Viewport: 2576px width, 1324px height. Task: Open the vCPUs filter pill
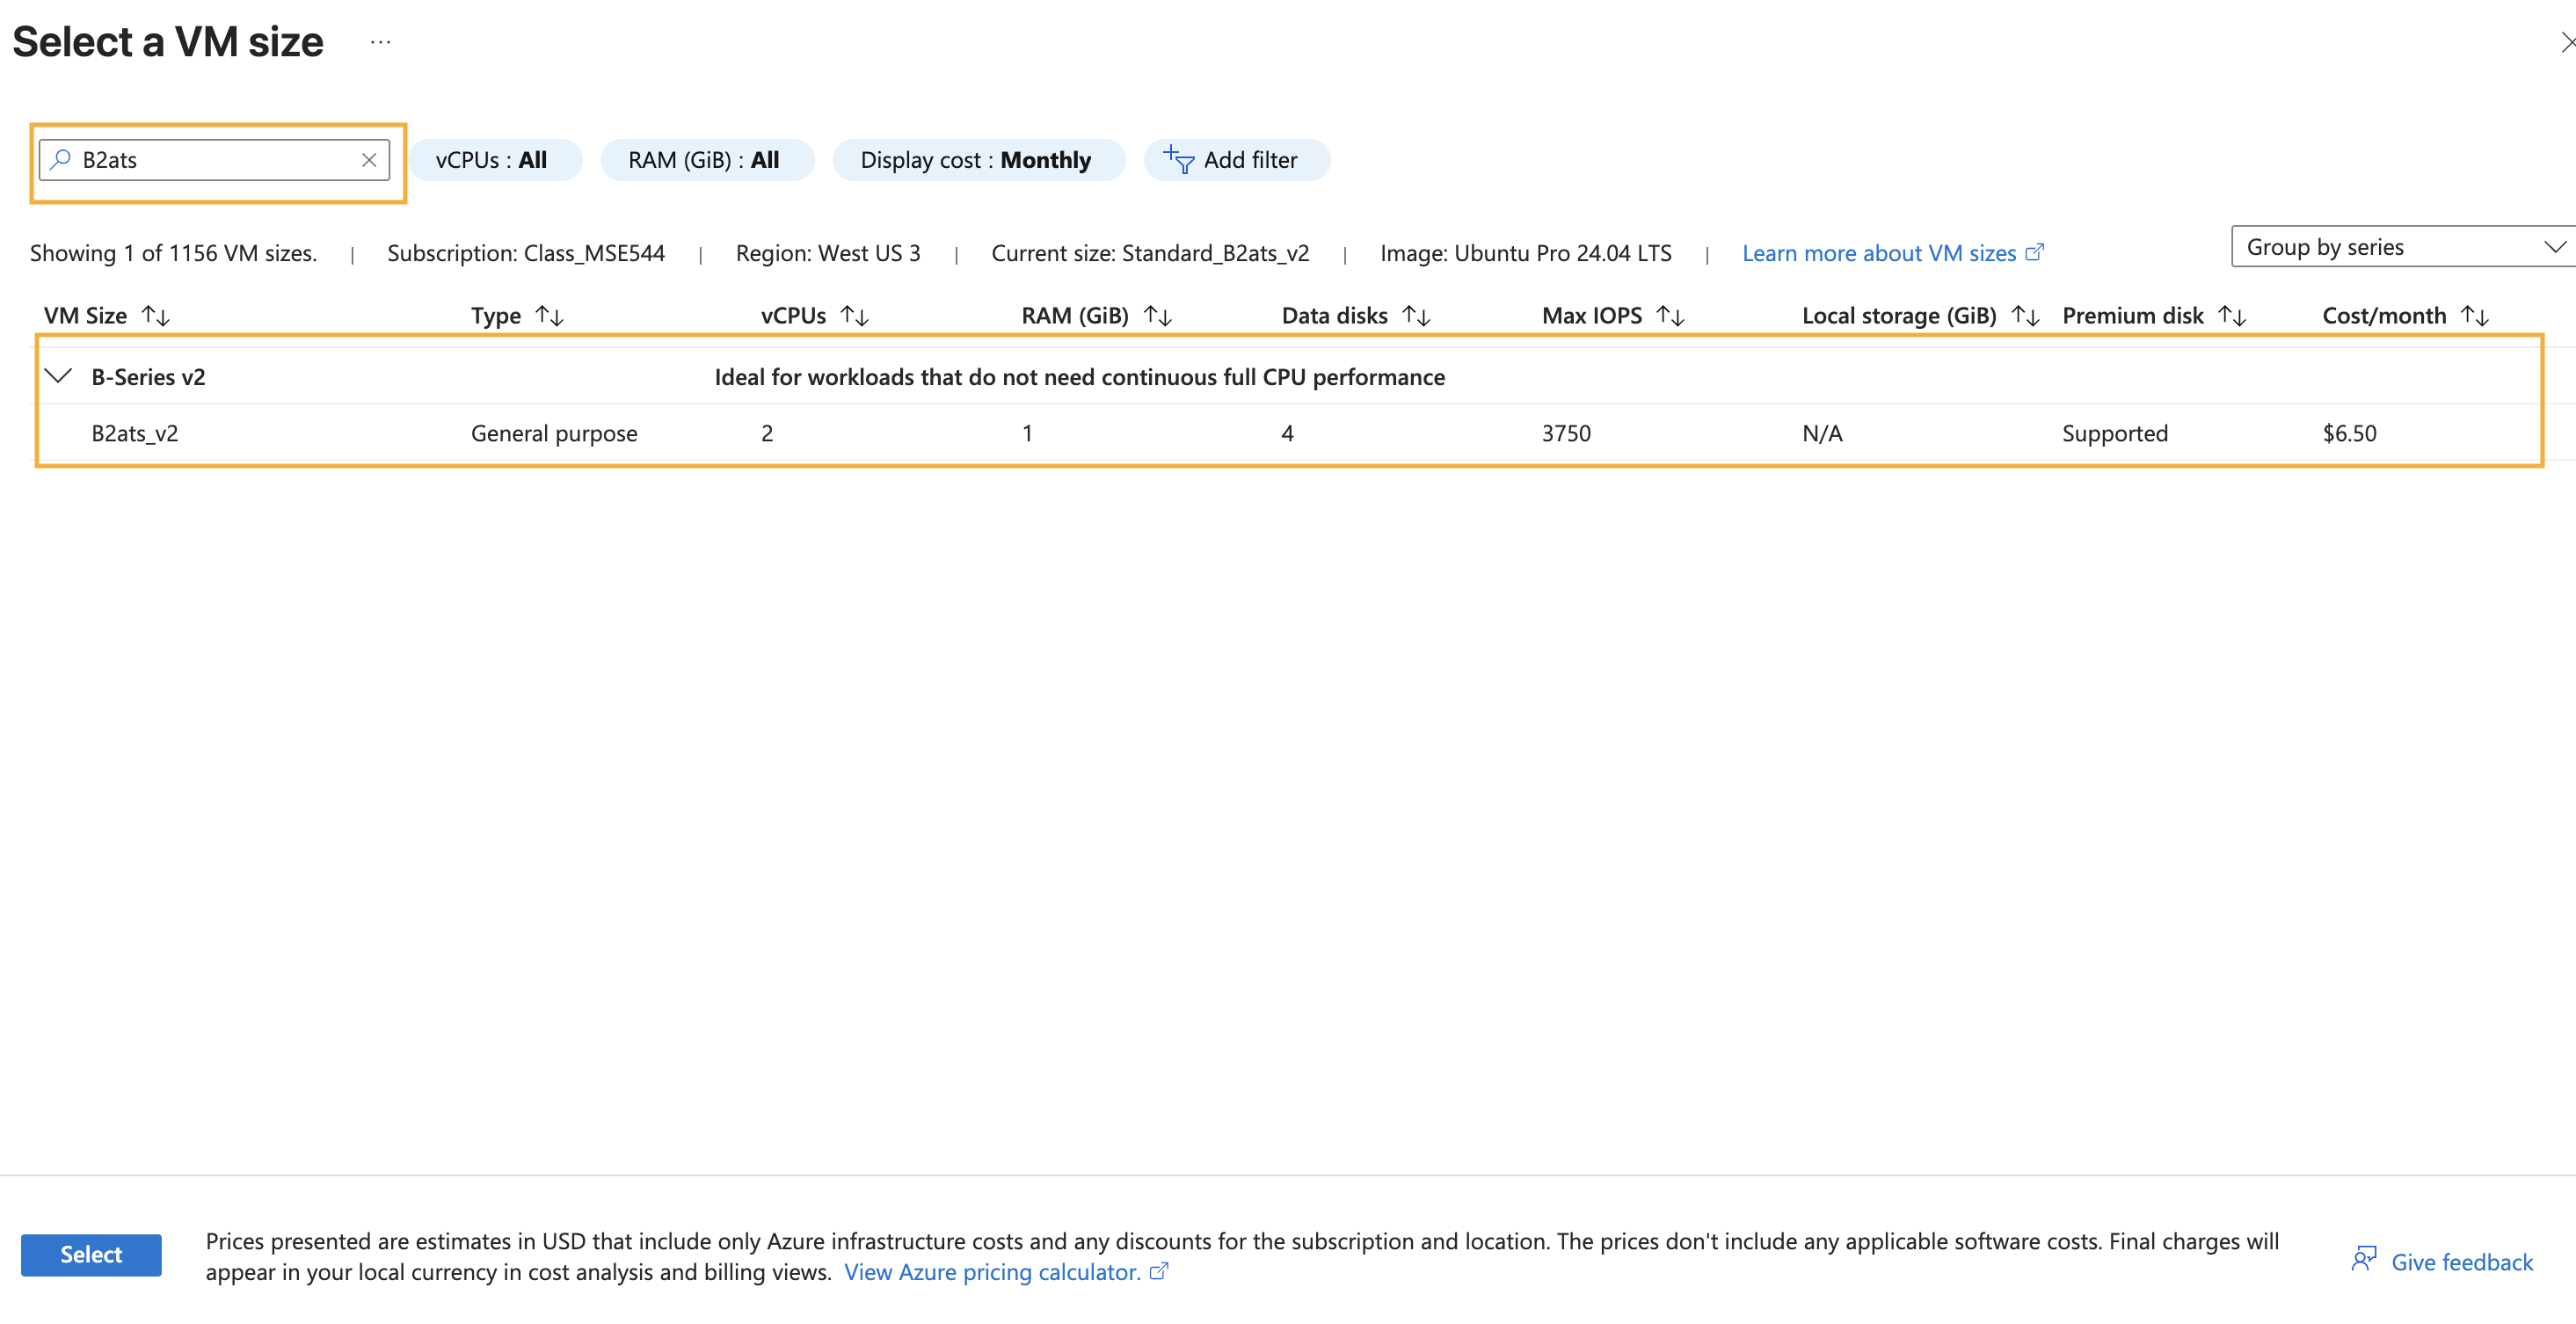493,160
